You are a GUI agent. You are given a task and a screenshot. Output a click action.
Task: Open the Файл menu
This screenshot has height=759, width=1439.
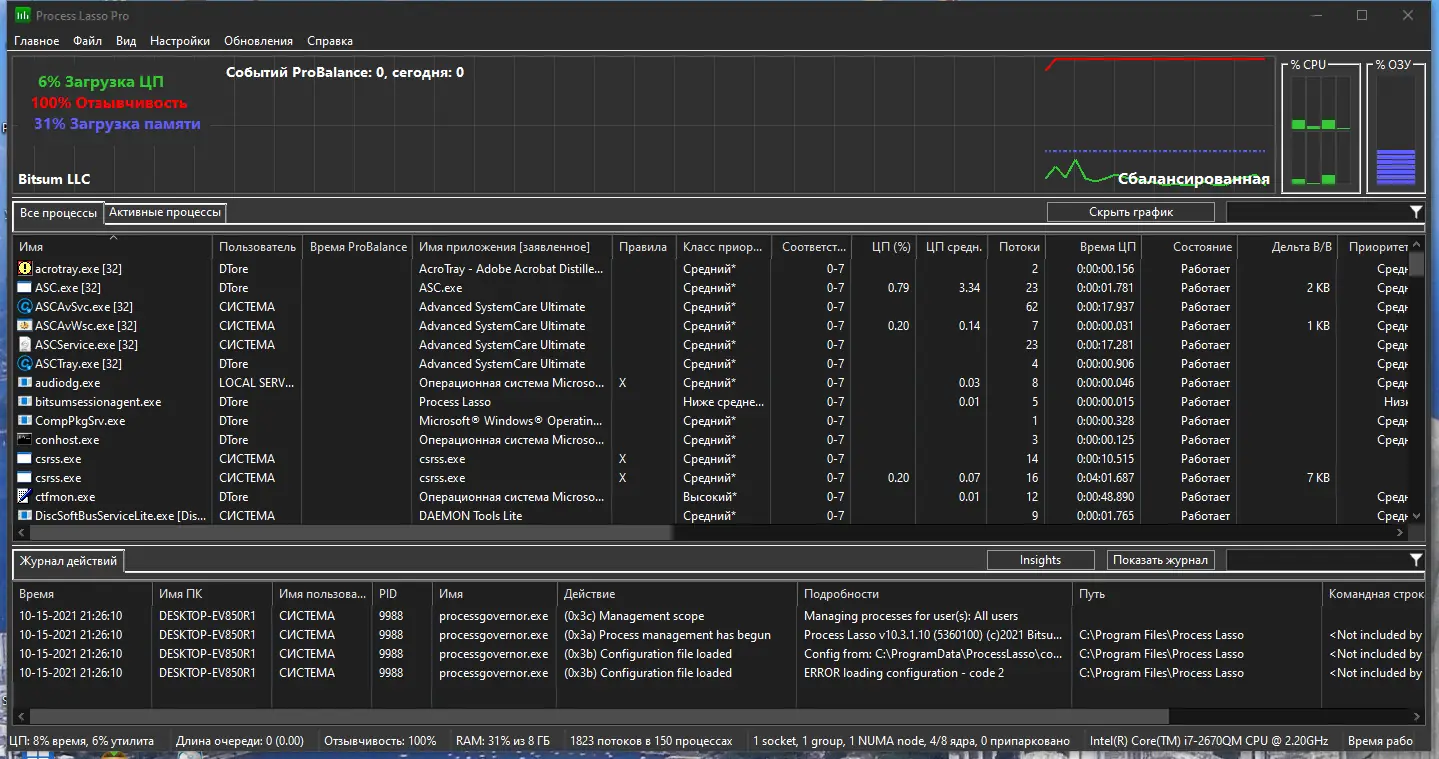point(88,41)
